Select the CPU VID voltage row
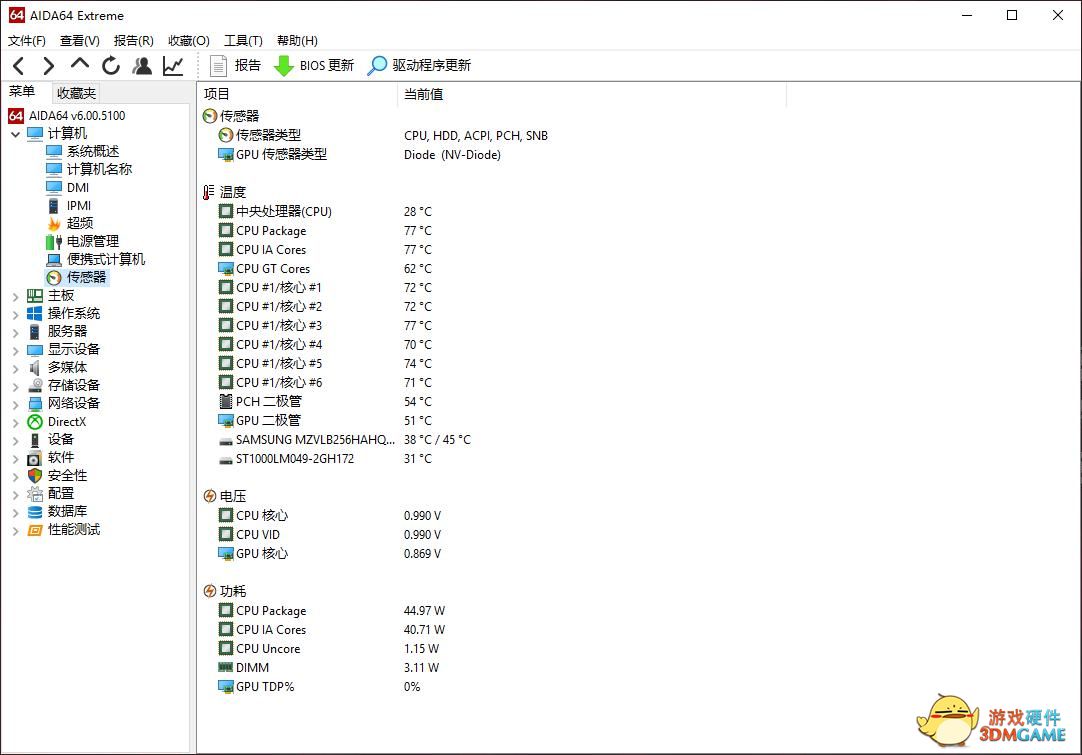This screenshot has width=1082, height=755. point(249,534)
